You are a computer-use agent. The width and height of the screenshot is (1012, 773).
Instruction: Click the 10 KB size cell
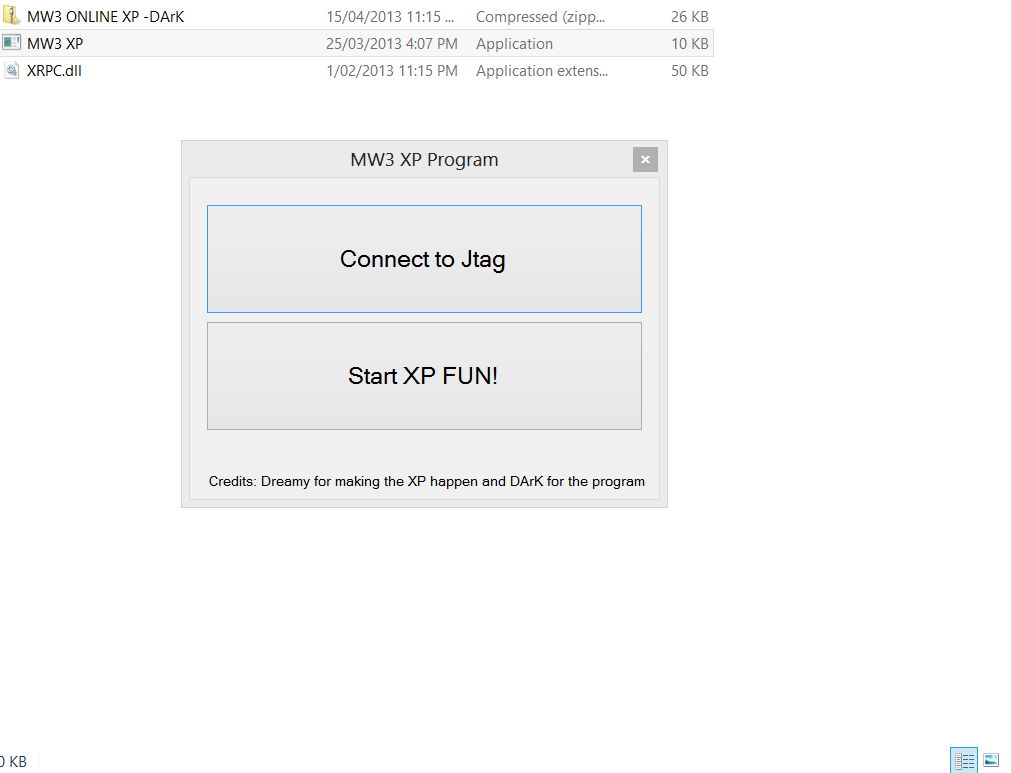coord(689,44)
